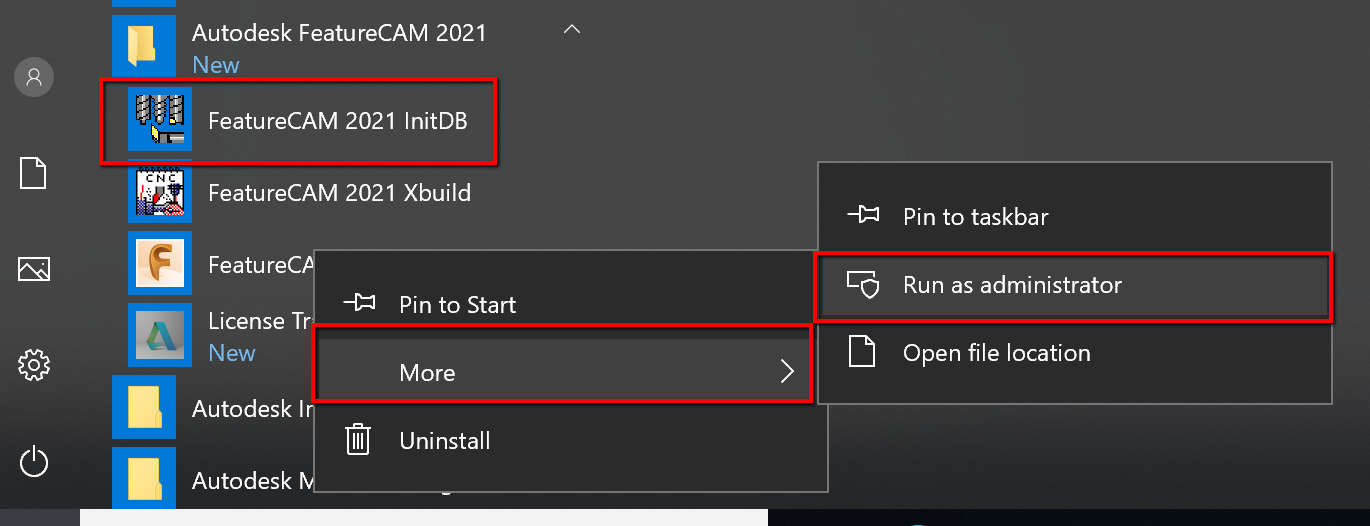Screen dimensions: 1370x526
Task: Open Pictures from the Start sidebar
Action: (34, 268)
